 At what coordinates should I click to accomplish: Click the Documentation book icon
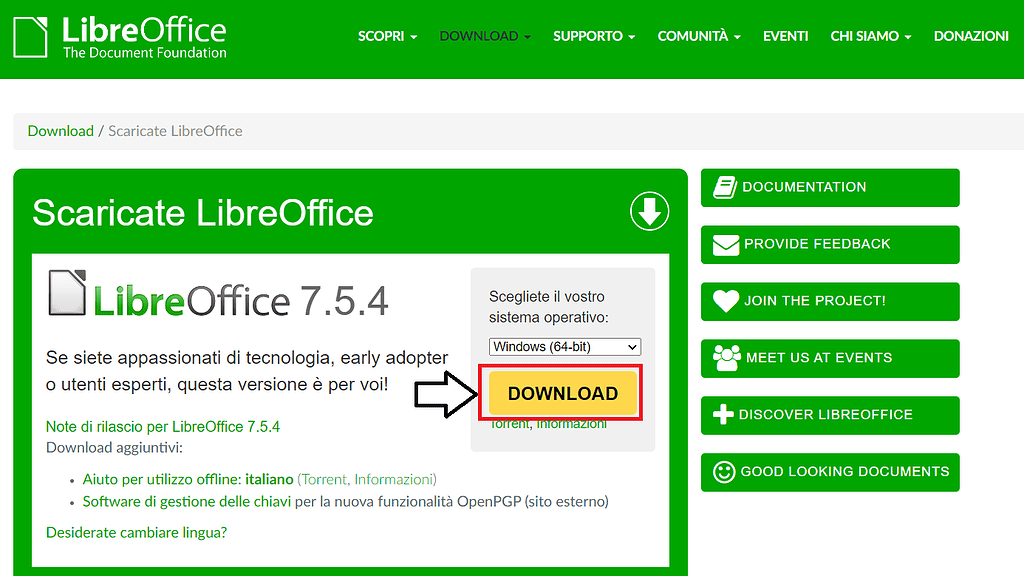(725, 187)
